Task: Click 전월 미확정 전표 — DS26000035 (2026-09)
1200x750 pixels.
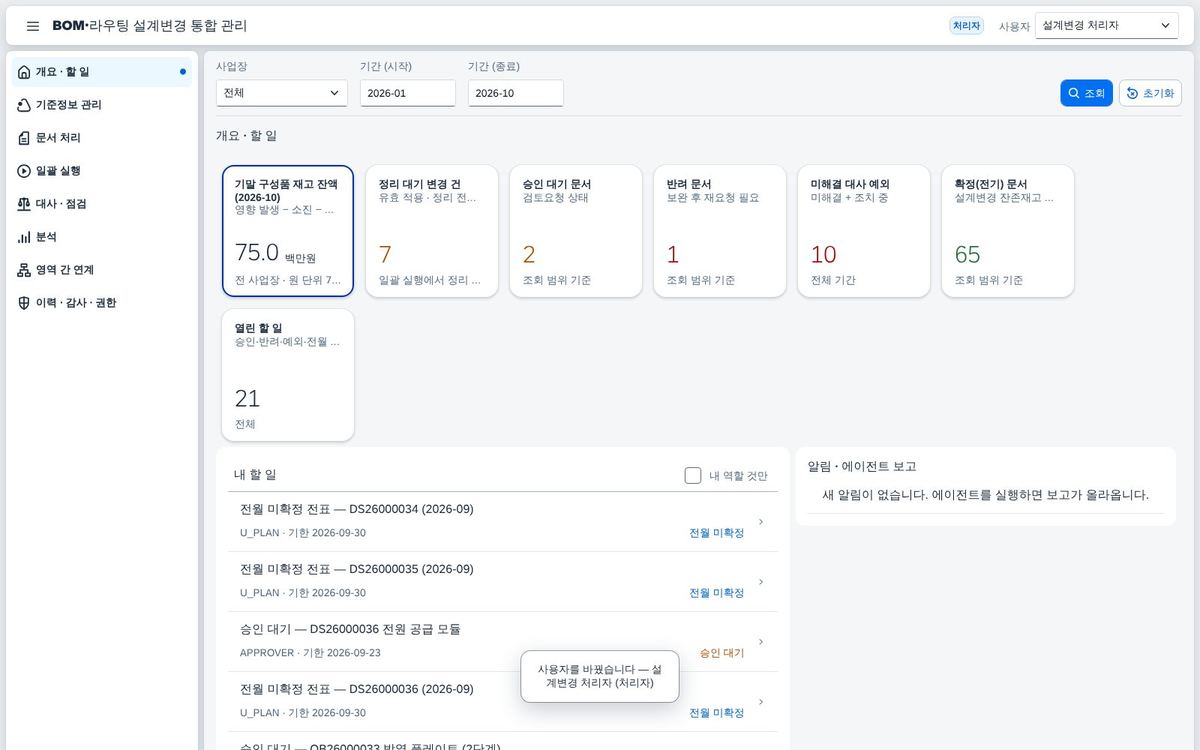Action: pos(357,569)
